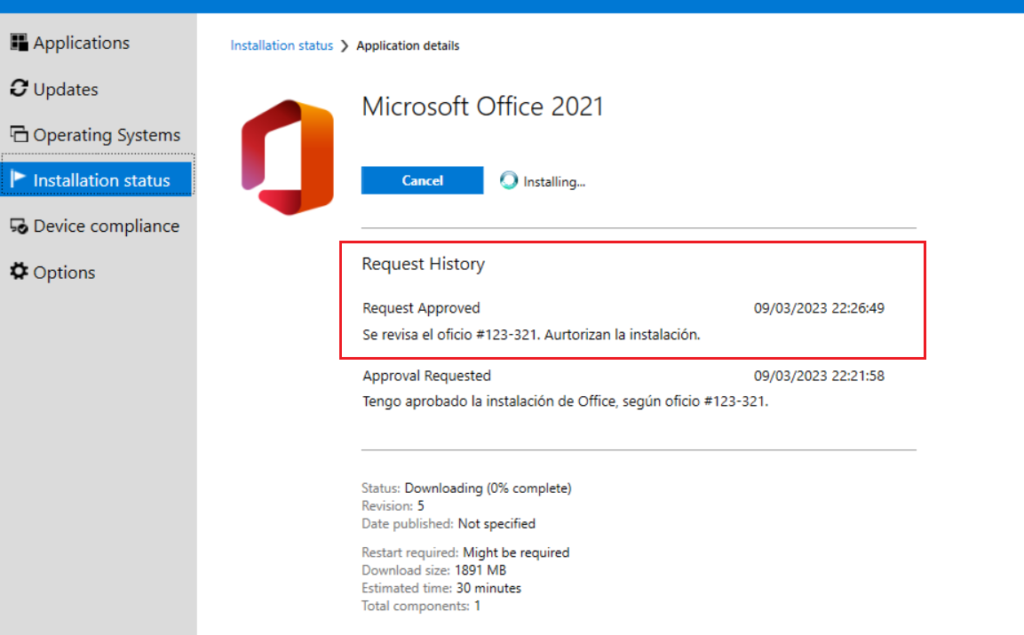The height and width of the screenshot is (635, 1024).
Task: Click the Request History heading
Action: [423, 264]
